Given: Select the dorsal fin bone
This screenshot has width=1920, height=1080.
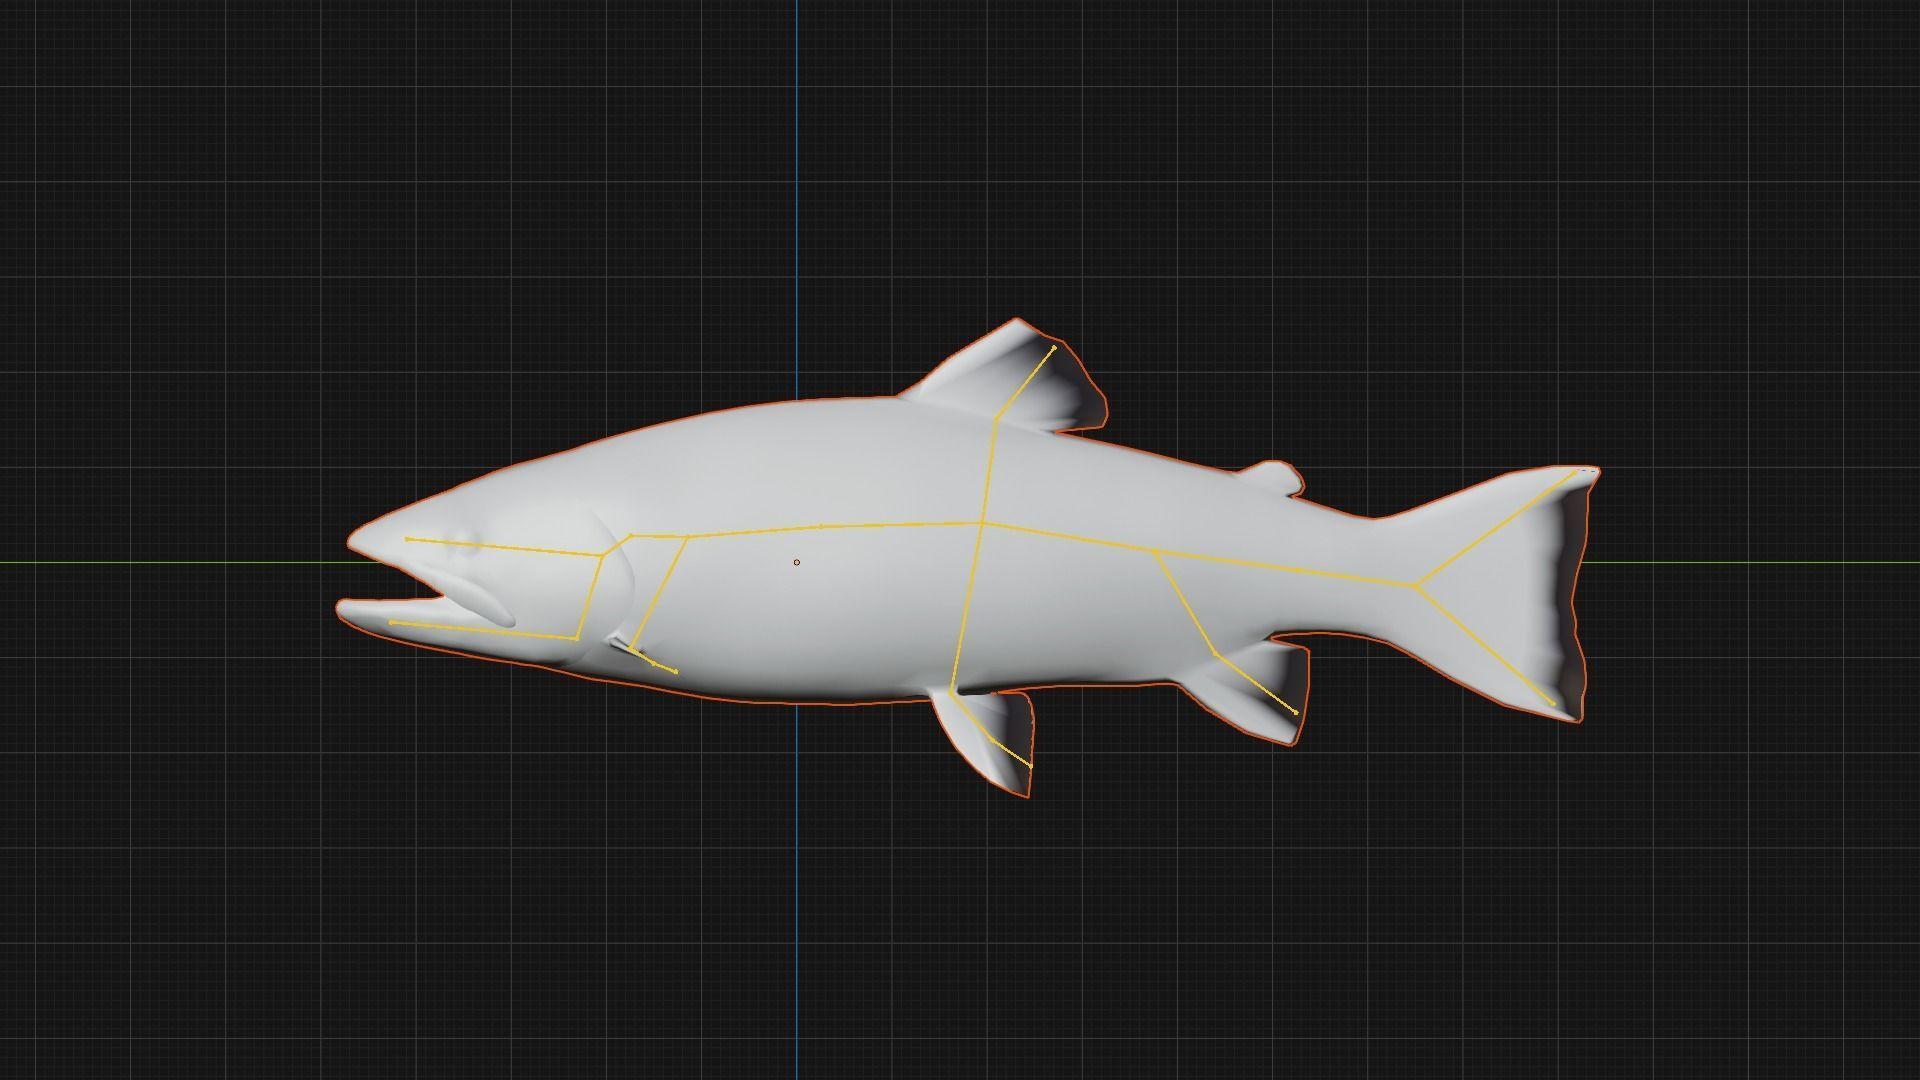Looking at the screenshot, I should point(1025,383).
